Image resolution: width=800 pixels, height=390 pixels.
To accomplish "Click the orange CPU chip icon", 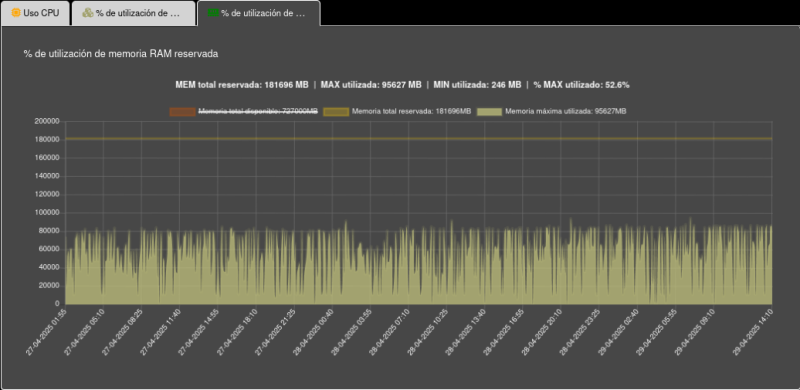I will tap(16, 13).
